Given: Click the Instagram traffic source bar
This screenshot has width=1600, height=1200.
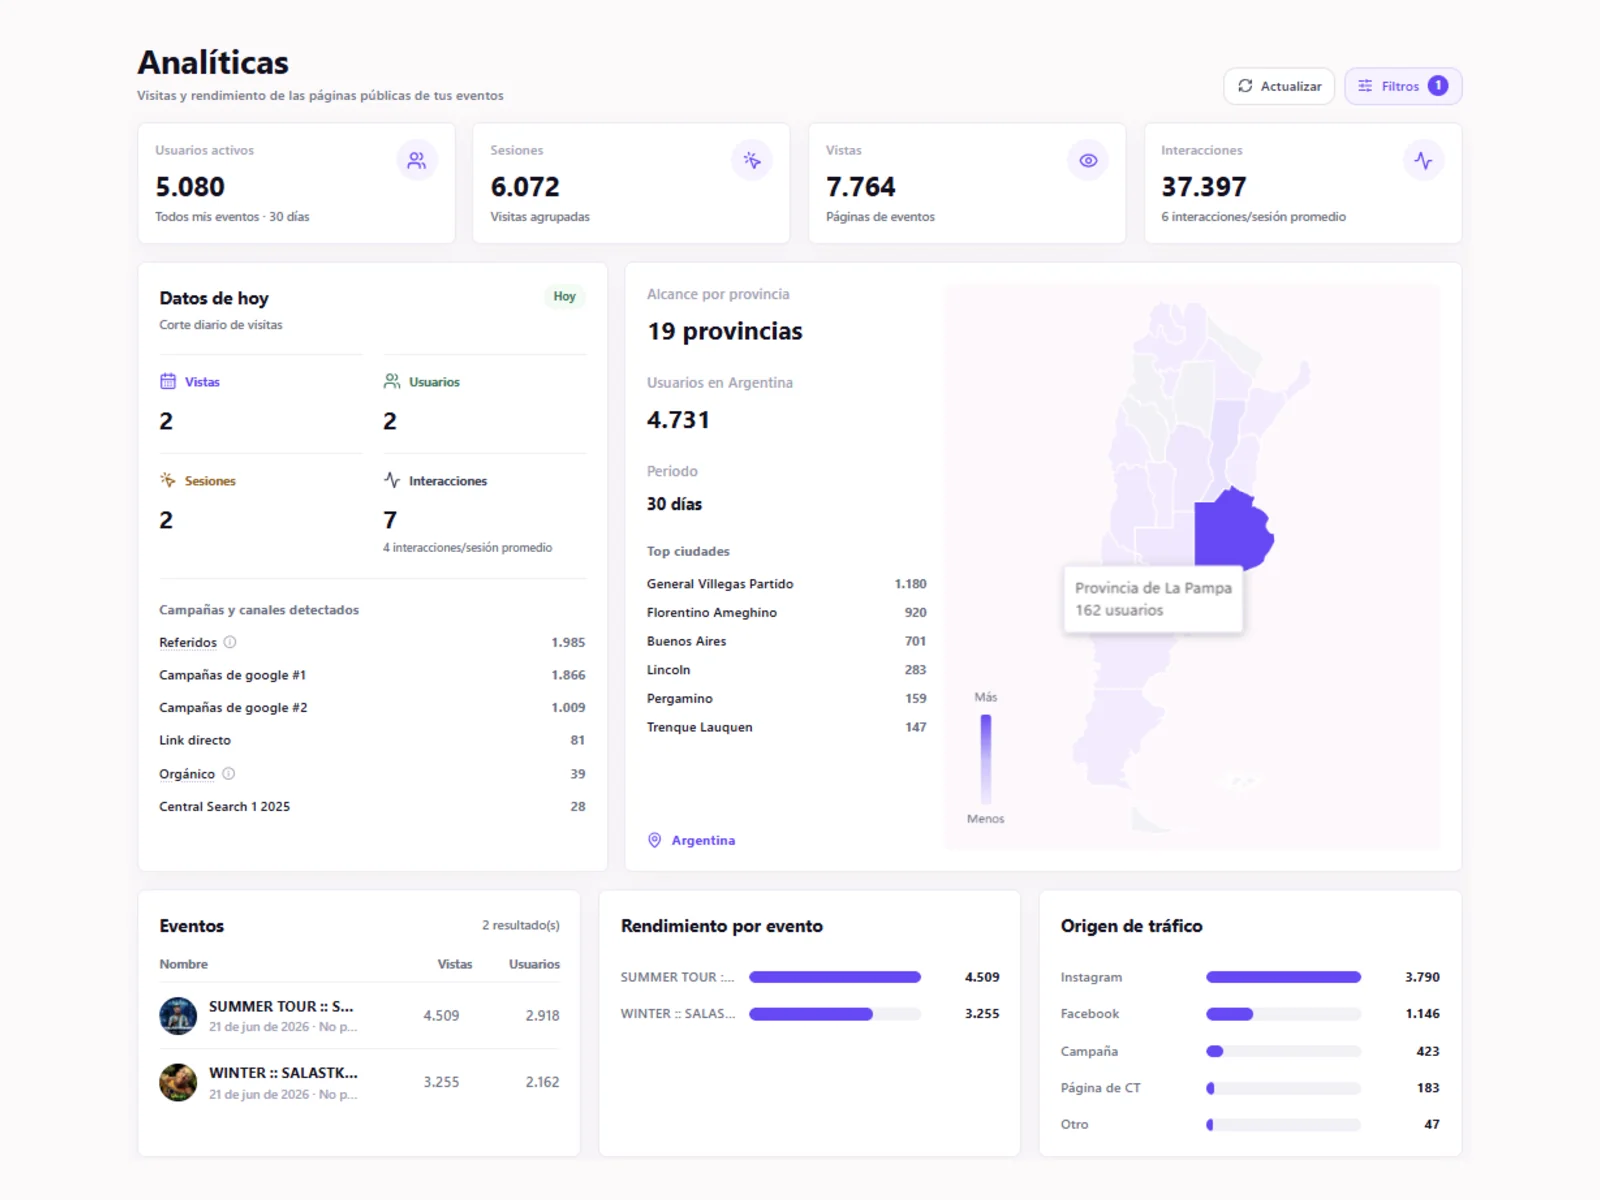Looking at the screenshot, I should click(1283, 977).
